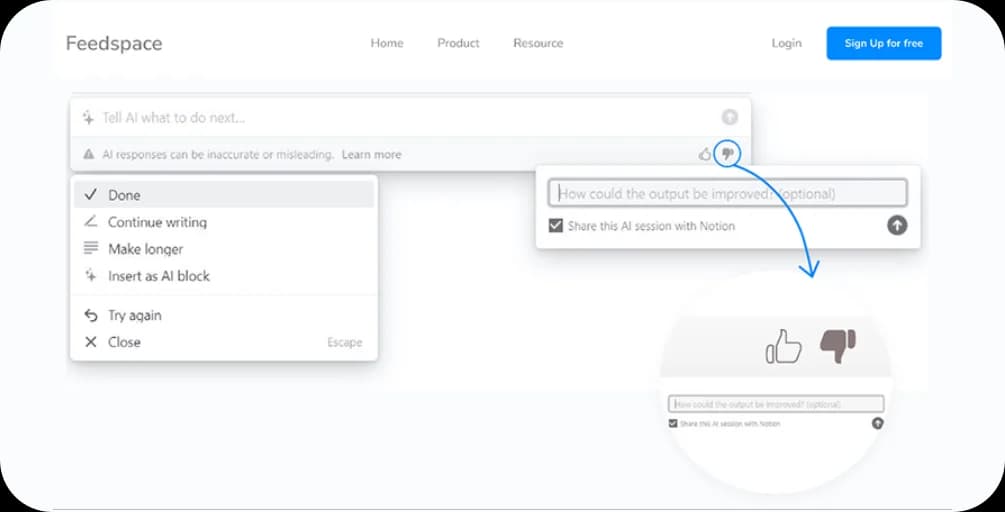Viewport: 1005px width, 512px height.
Task: Click the Login link
Action: pos(786,43)
